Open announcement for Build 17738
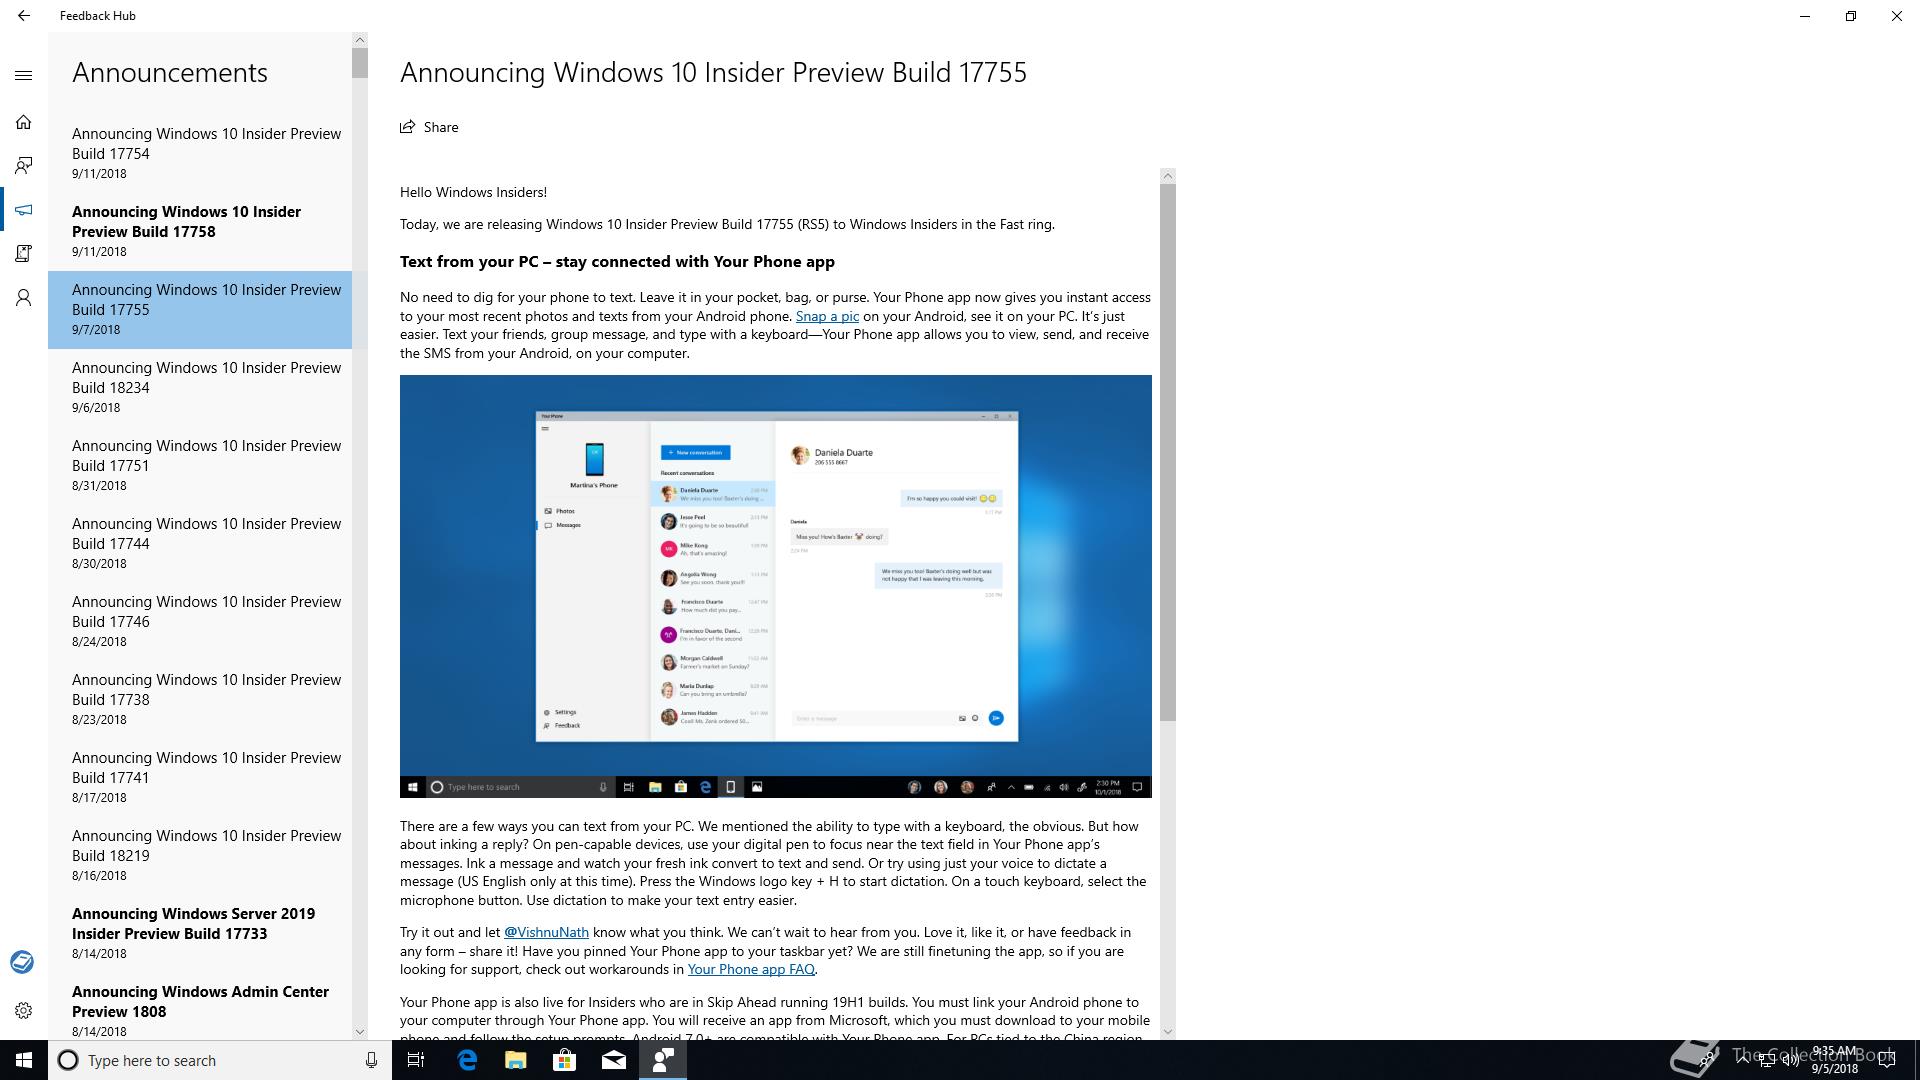The image size is (1920, 1080). [x=200, y=699]
